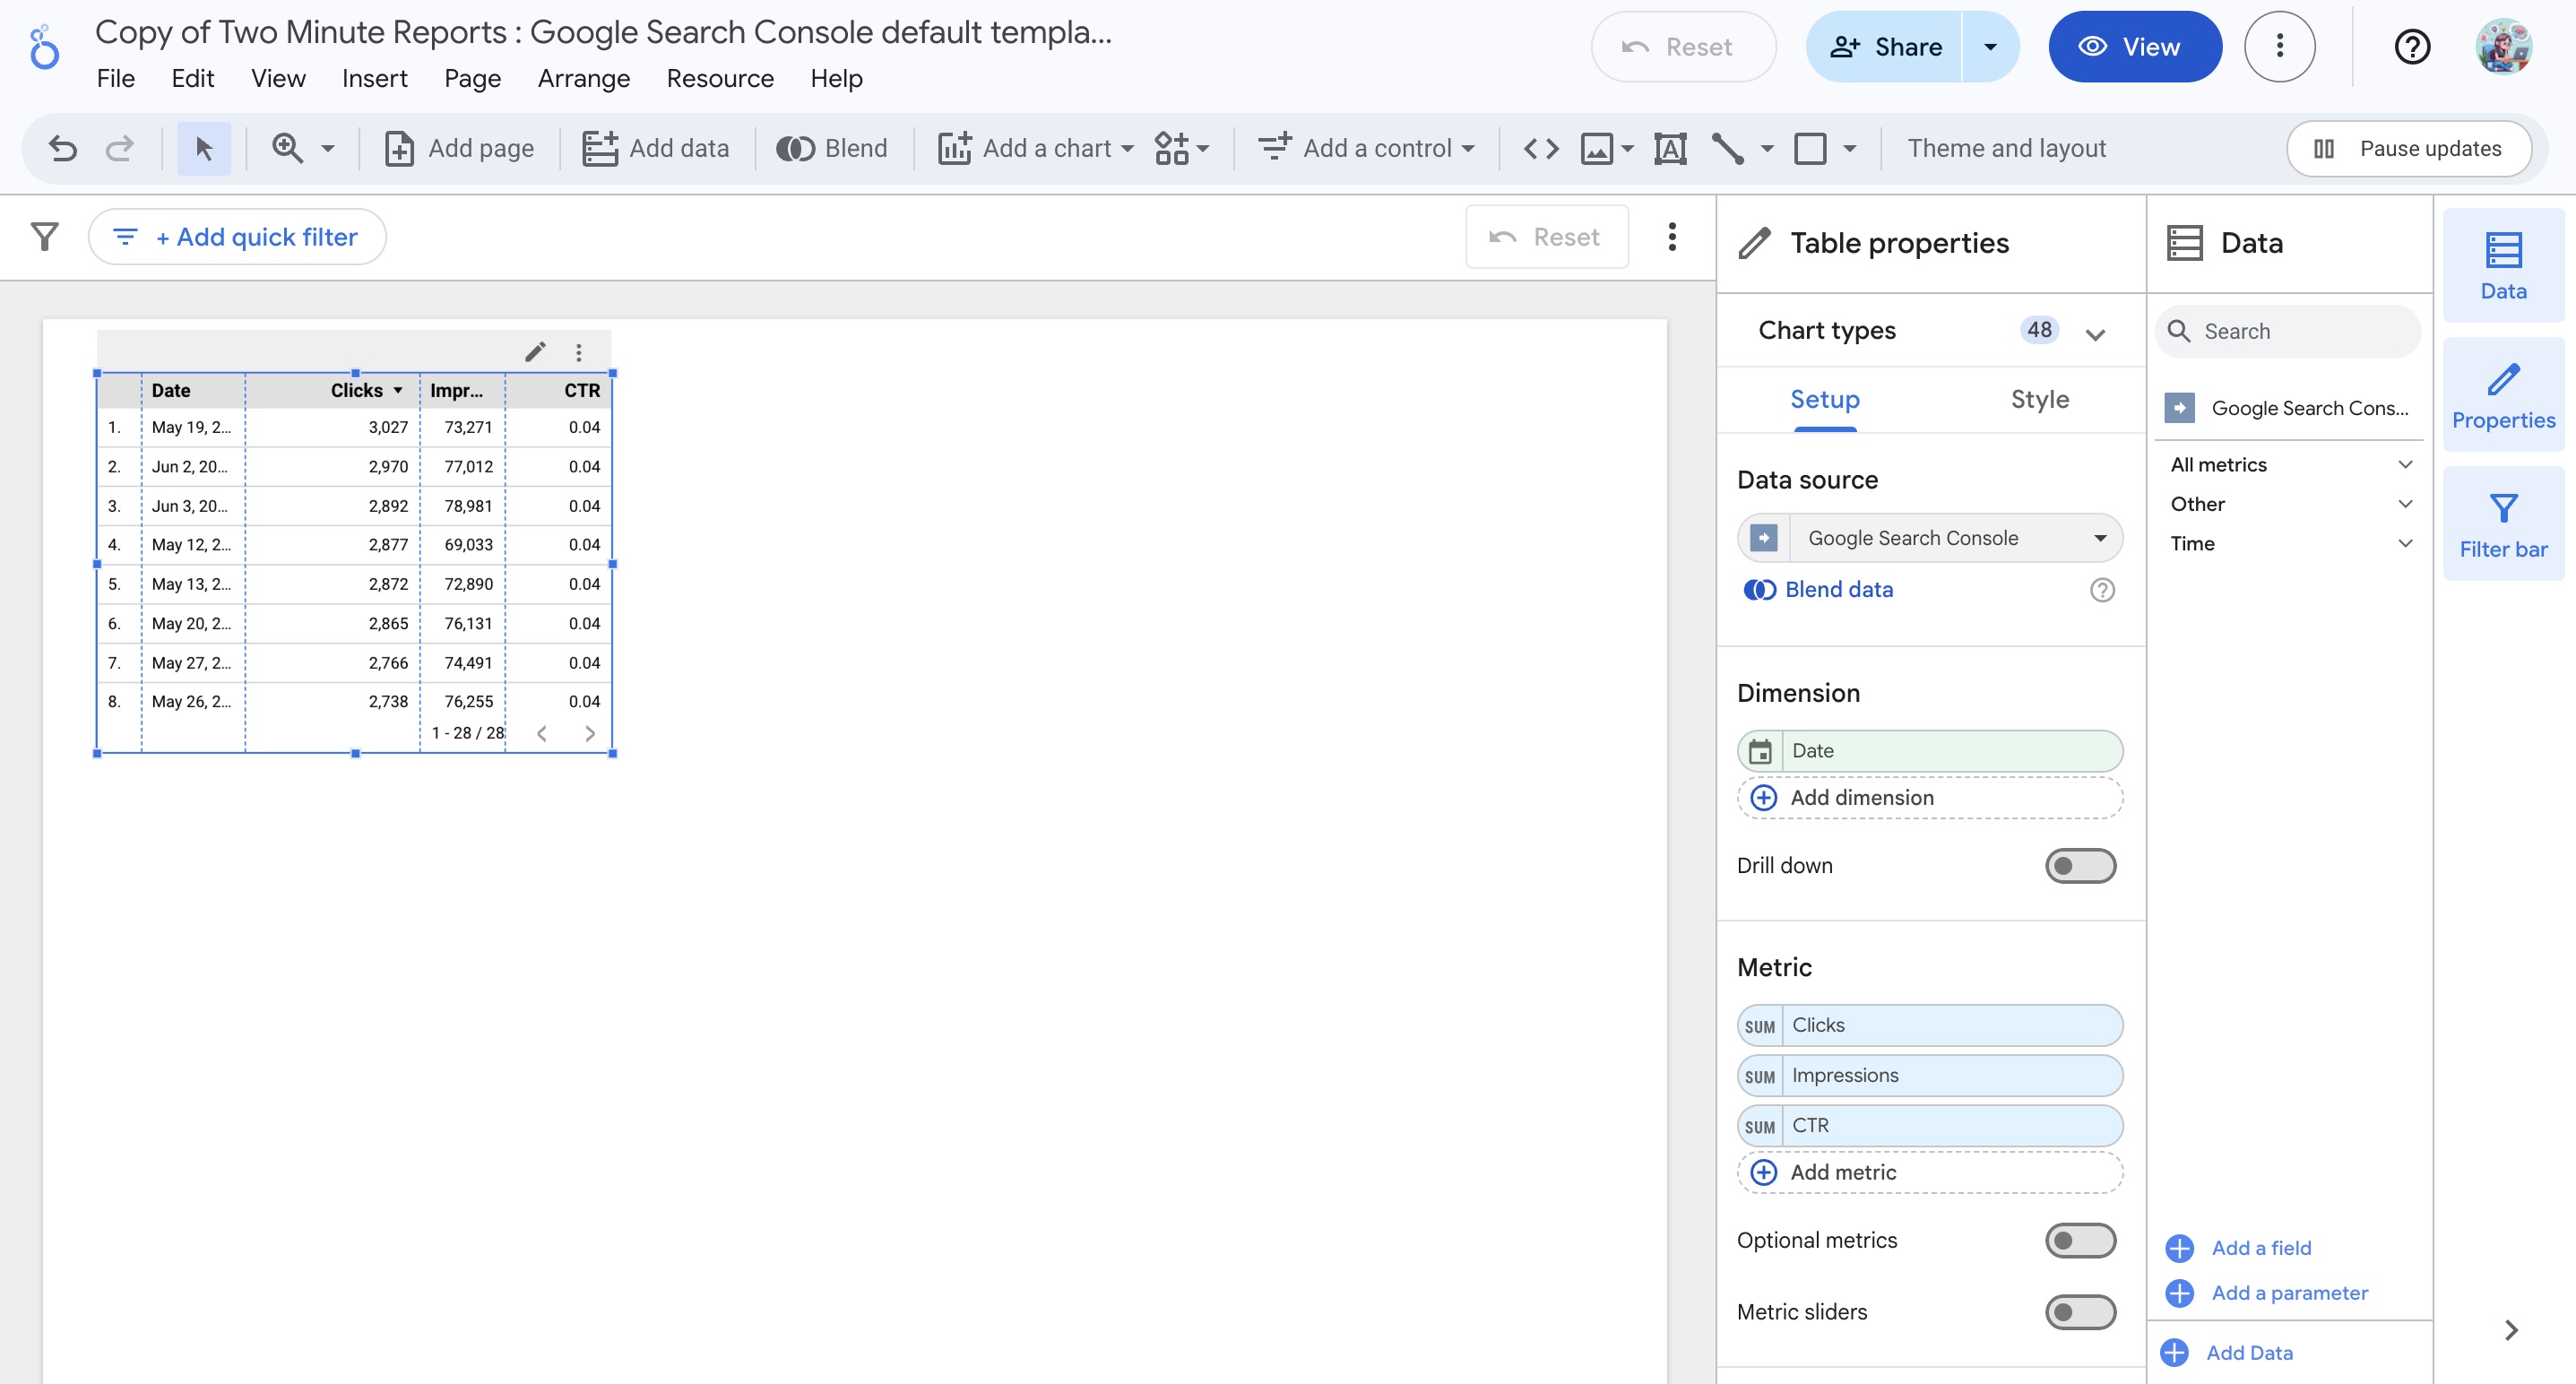Click the help question mark icon
Viewport: 2576px width, 1384px height.
(x=2412, y=47)
